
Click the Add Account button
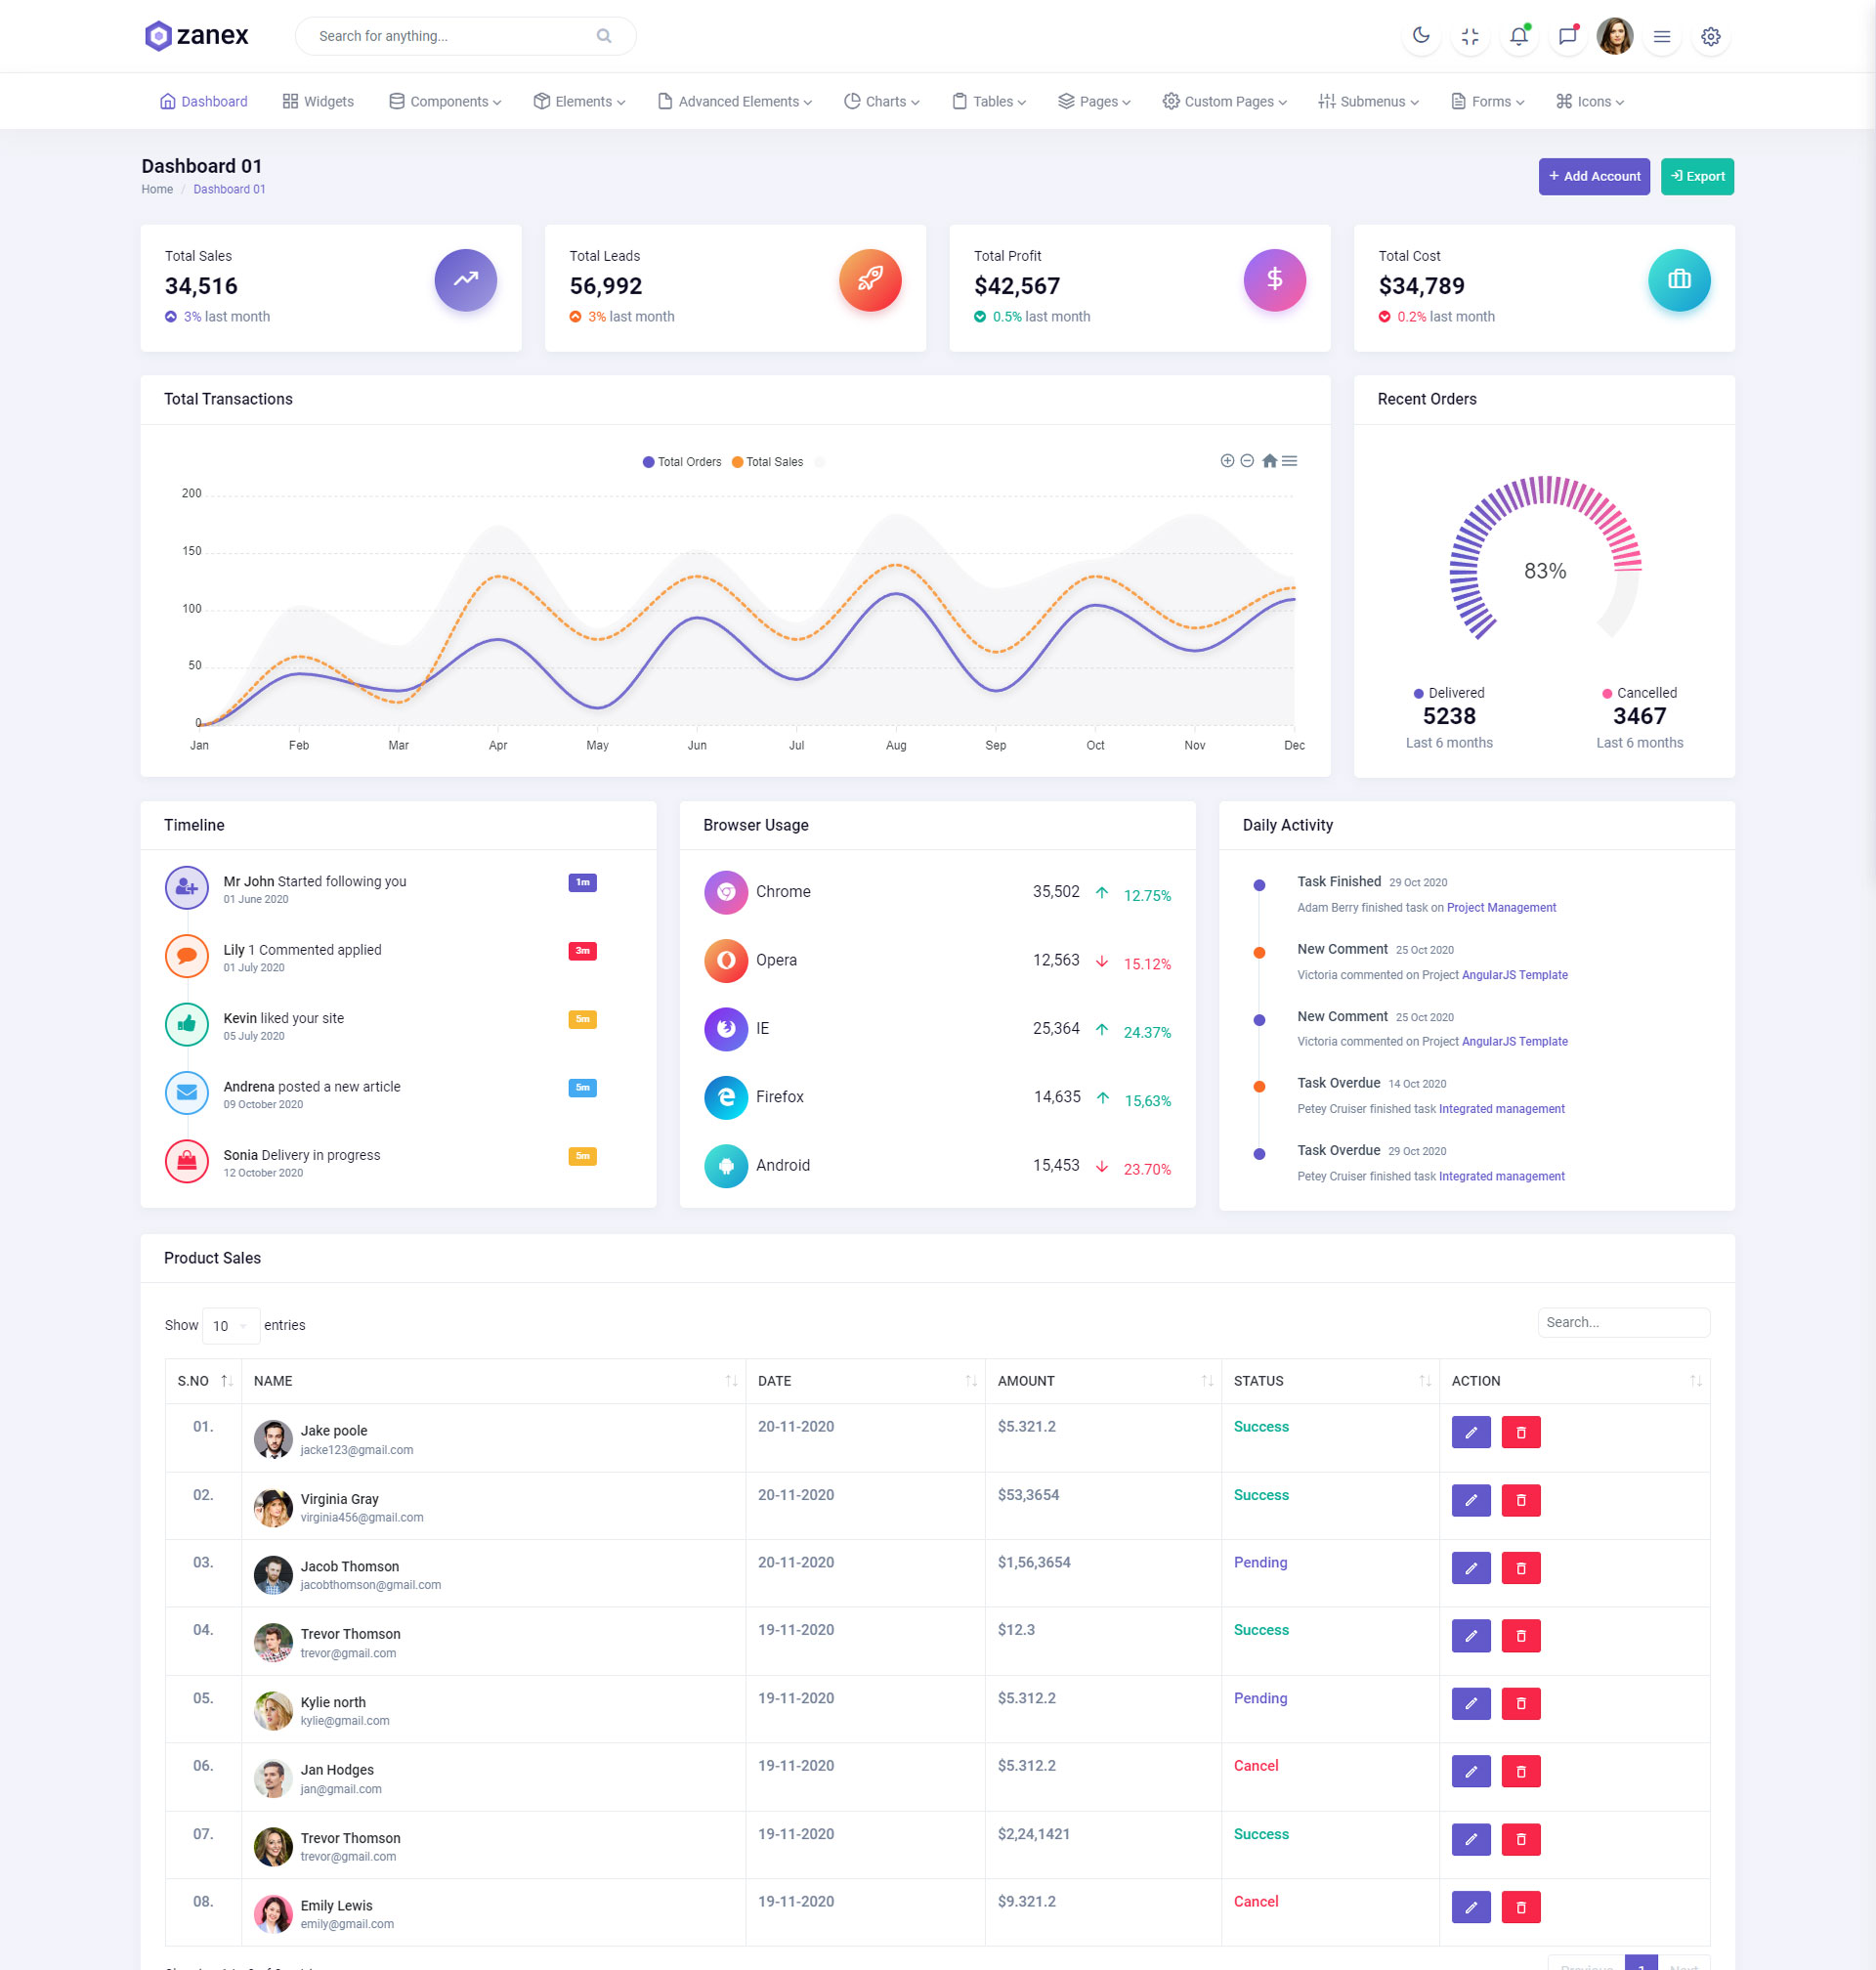1594,176
